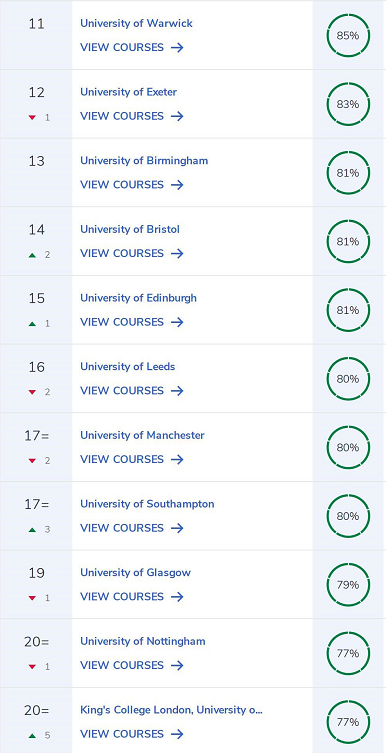Click the arrow icon beside Warwick's View Courses
The height and width of the screenshot is (753, 386).
click(177, 48)
